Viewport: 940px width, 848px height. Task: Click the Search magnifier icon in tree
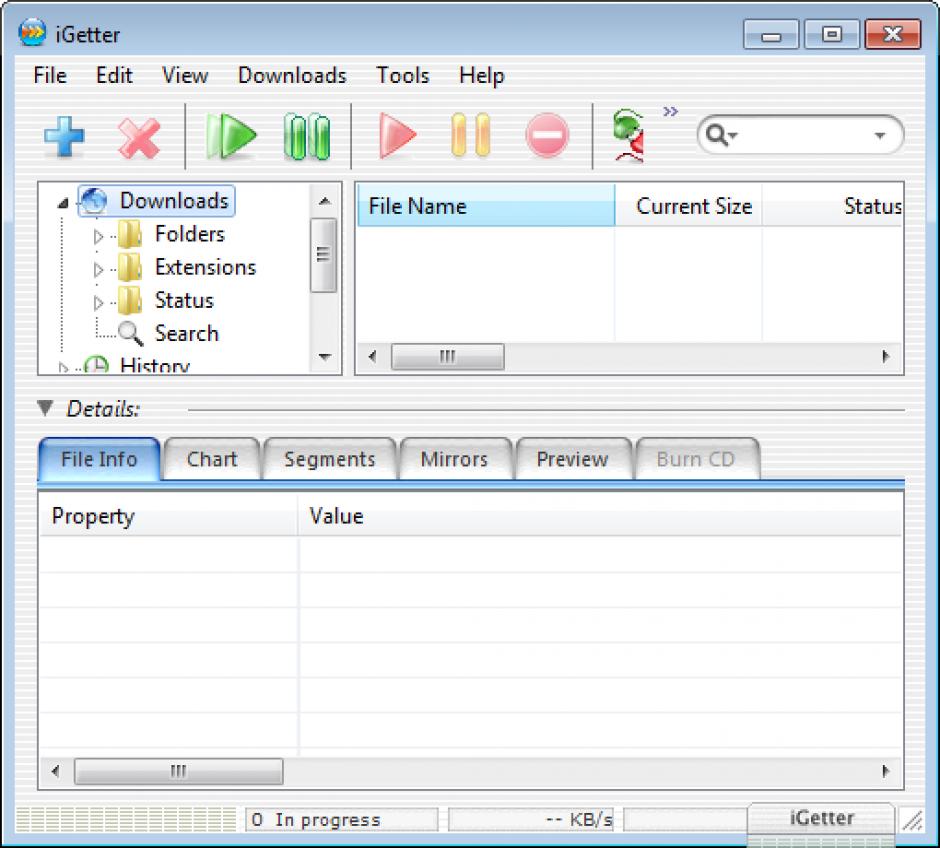[x=130, y=333]
